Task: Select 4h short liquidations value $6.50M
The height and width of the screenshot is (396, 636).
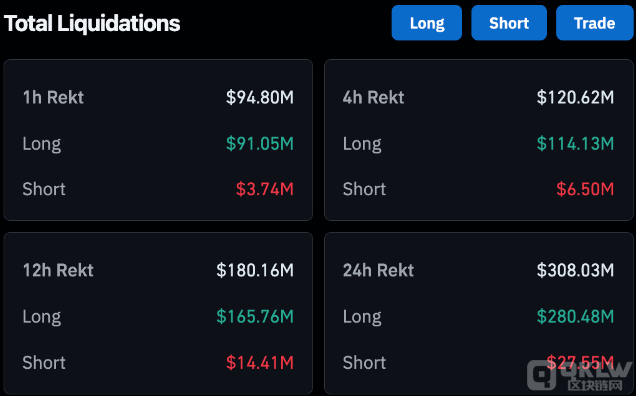Action: [585, 189]
